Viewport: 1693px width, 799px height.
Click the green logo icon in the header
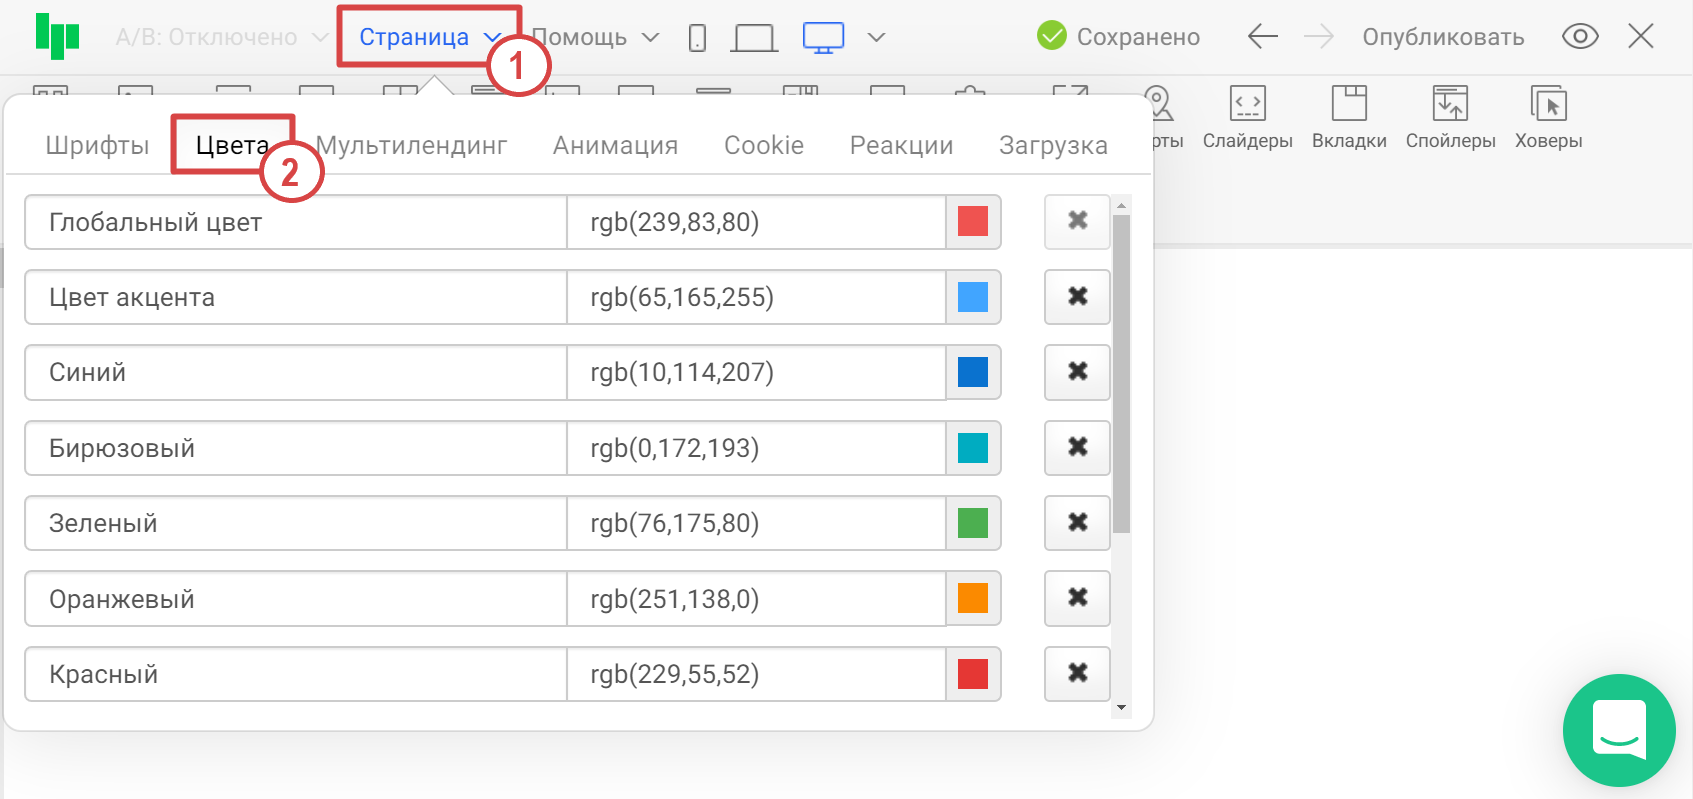57,36
